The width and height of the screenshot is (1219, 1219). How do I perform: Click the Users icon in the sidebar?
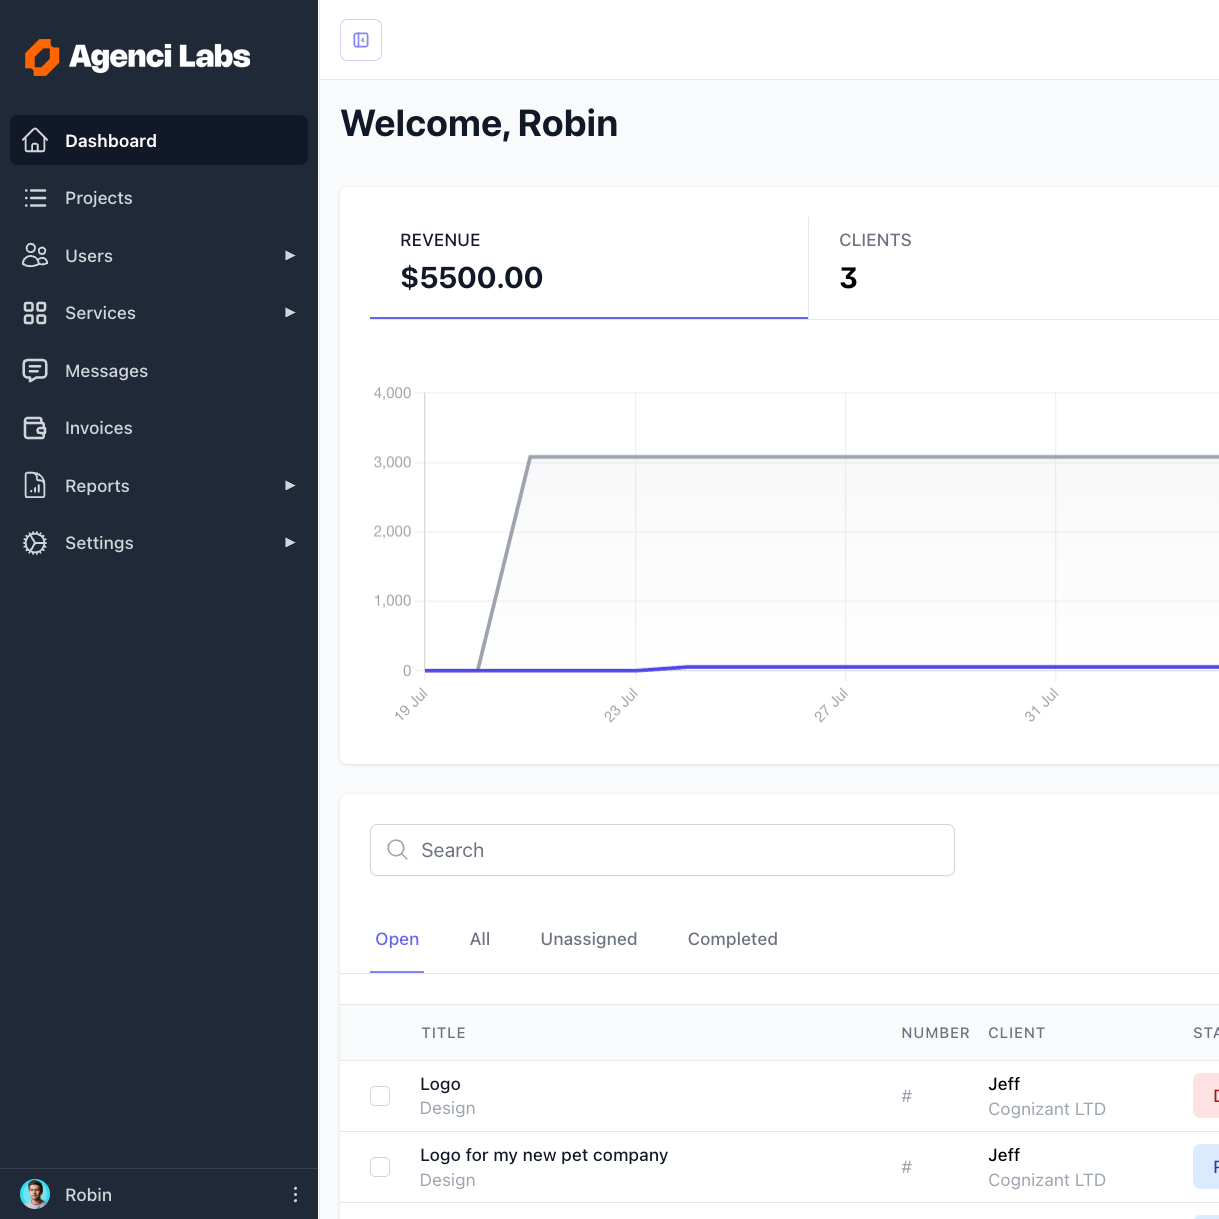[34, 256]
